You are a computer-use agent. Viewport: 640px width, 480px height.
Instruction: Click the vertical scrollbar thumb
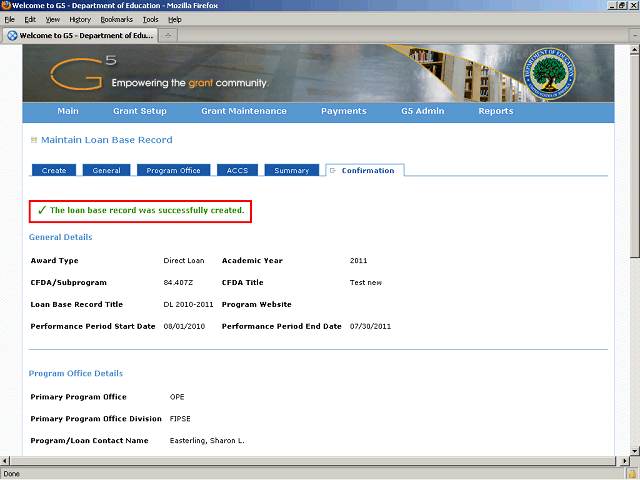point(634,156)
